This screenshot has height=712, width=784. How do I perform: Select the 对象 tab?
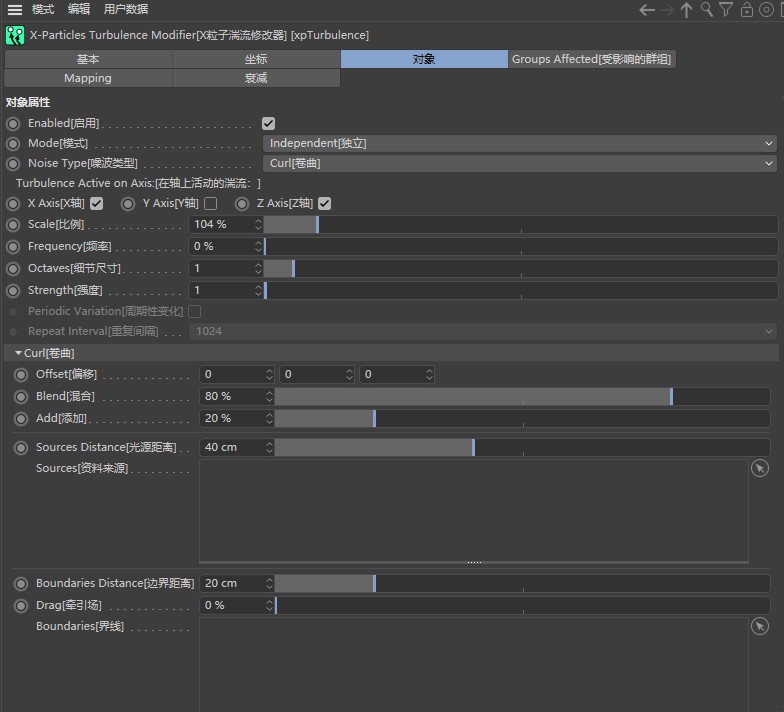coord(424,59)
